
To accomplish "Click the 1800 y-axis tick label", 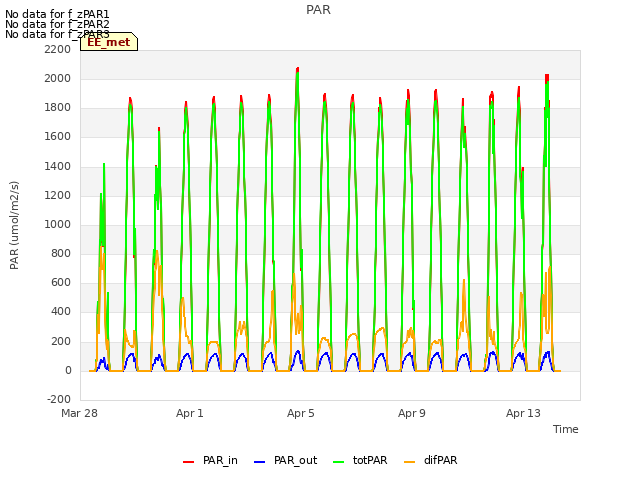I will click(x=58, y=108).
